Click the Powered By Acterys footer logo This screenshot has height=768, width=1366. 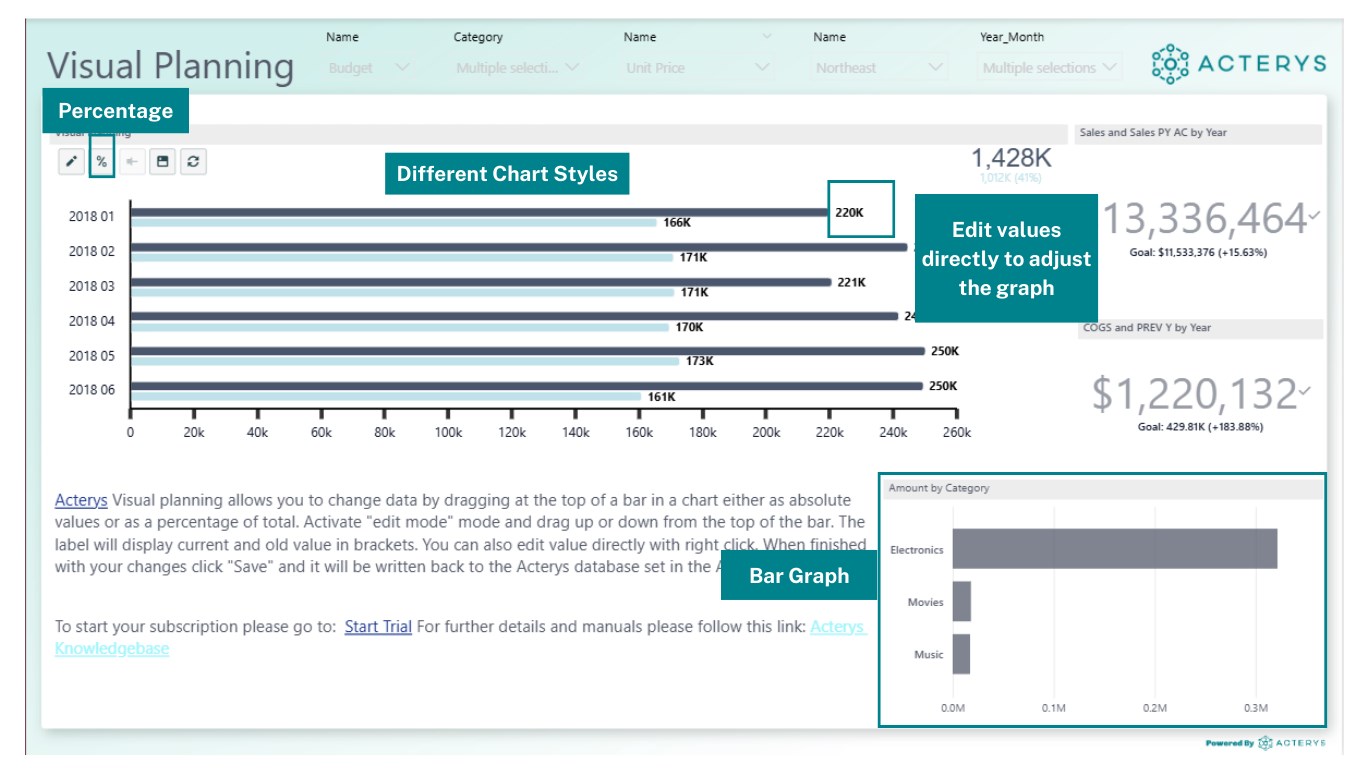(x=1265, y=743)
